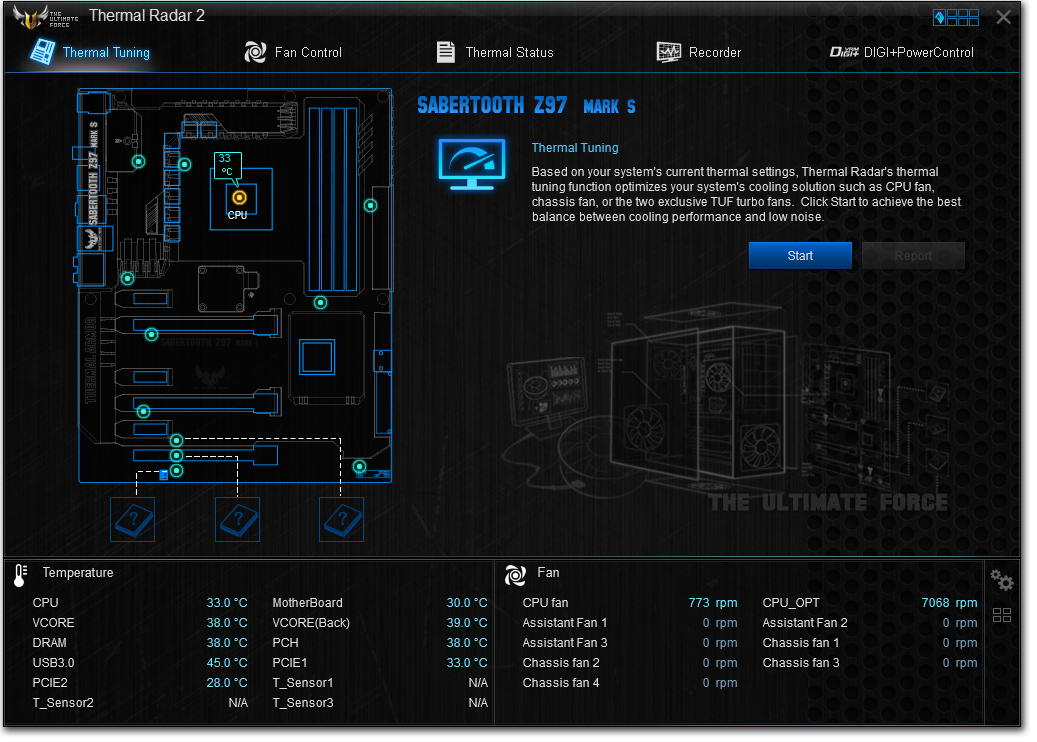Click the Chassis fan 1 row label
The height and width of the screenshot is (742, 1037).
pyautogui.click(x=801, y=643)
